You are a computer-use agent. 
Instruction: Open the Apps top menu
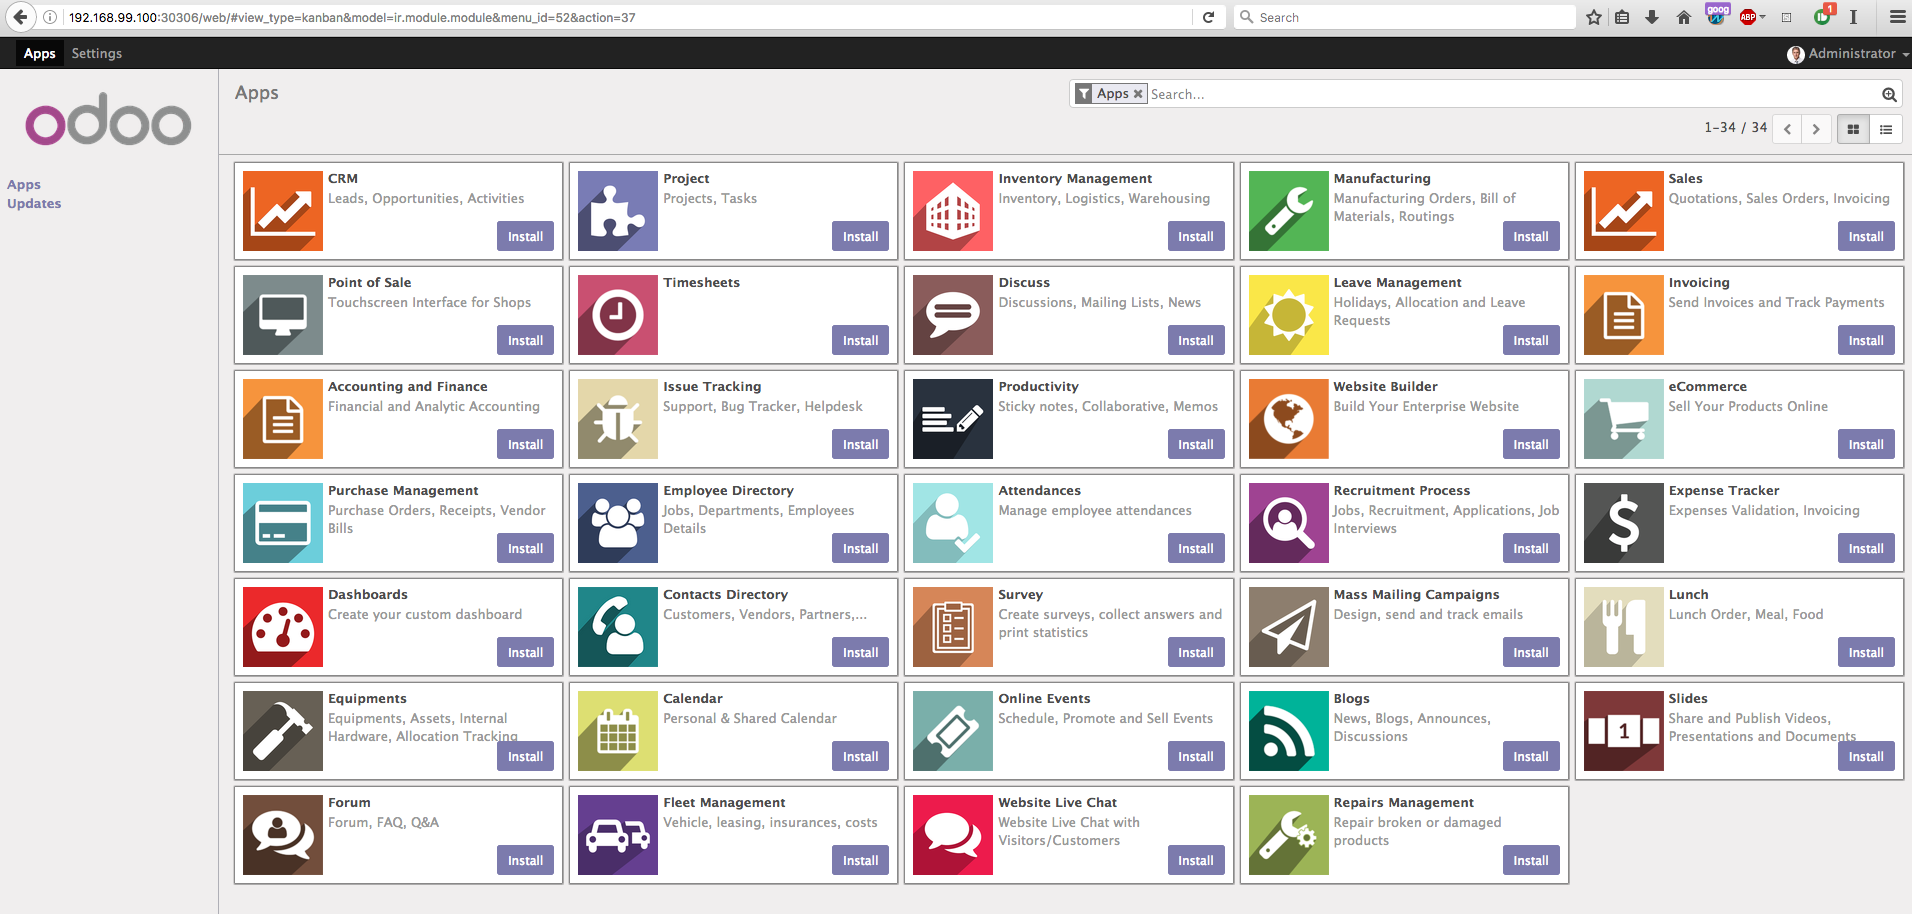coord(40,54)
